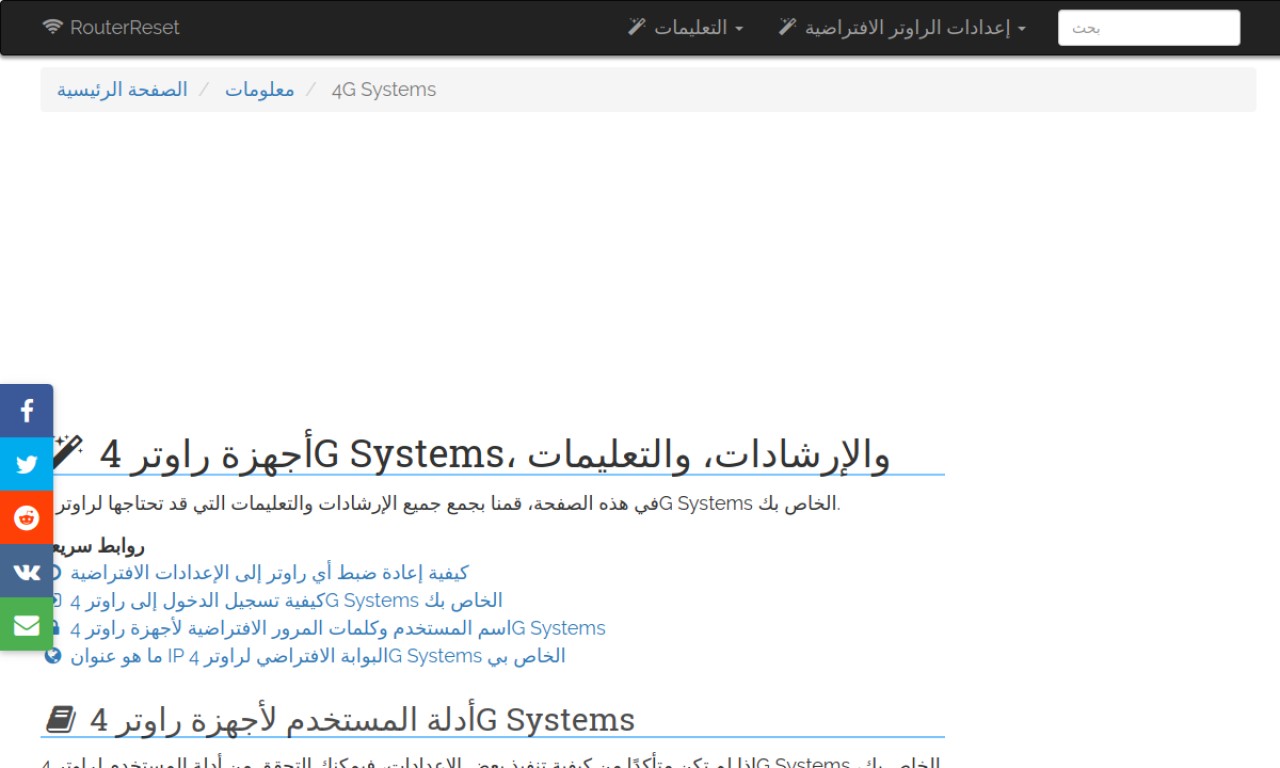1280x768 pixels.
Task: Open the router factory reset guide link
Action: pos(269,573)
